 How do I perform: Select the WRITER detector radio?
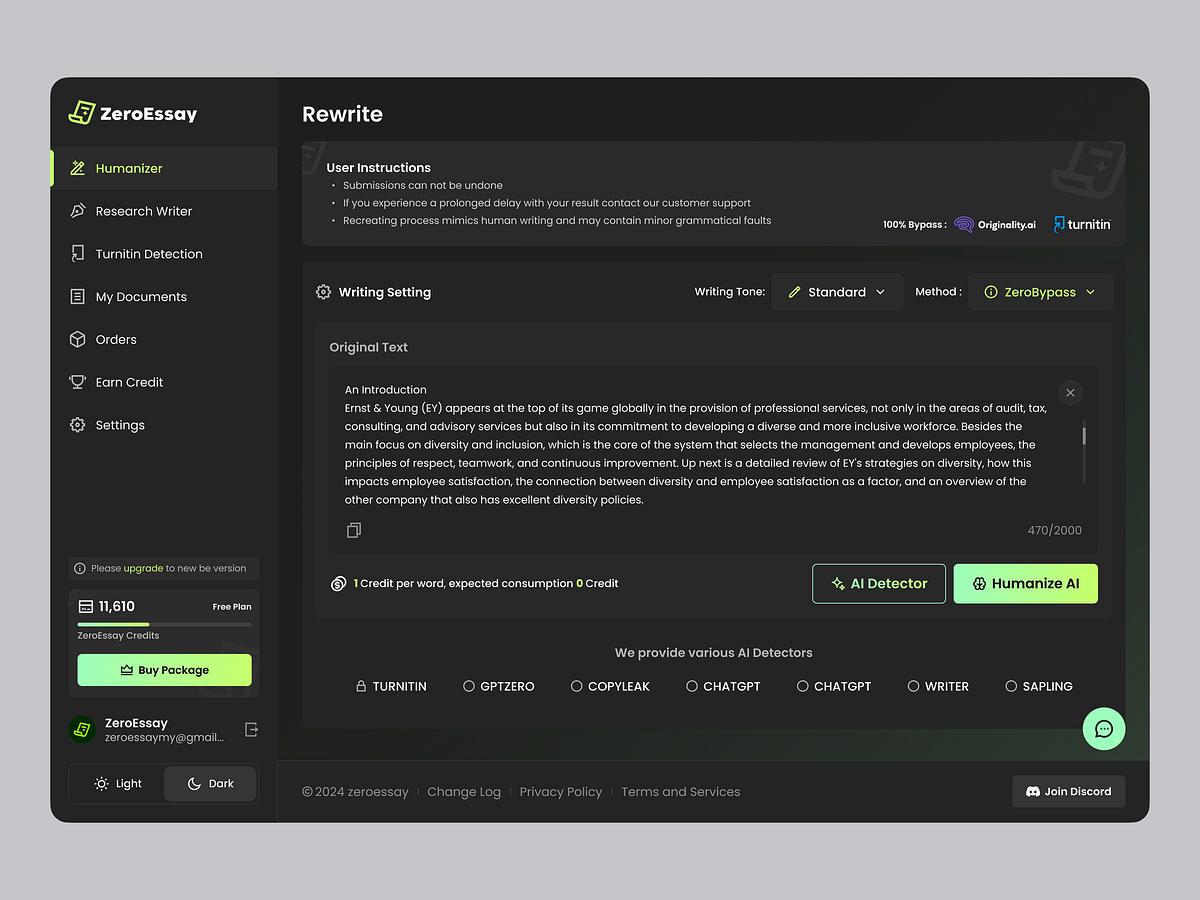tap(913, 686)
